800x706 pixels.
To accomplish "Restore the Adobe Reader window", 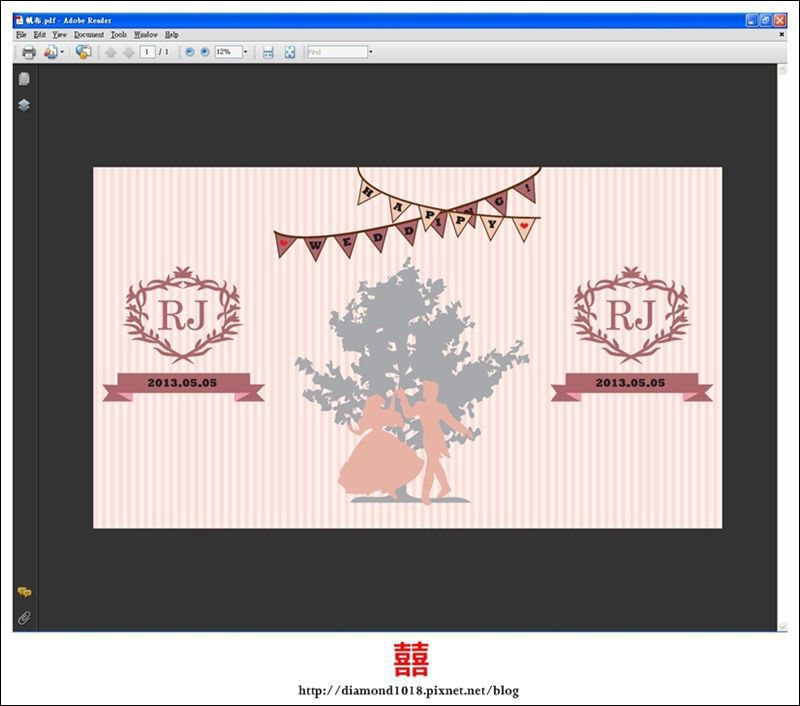I will click(766, 20).
